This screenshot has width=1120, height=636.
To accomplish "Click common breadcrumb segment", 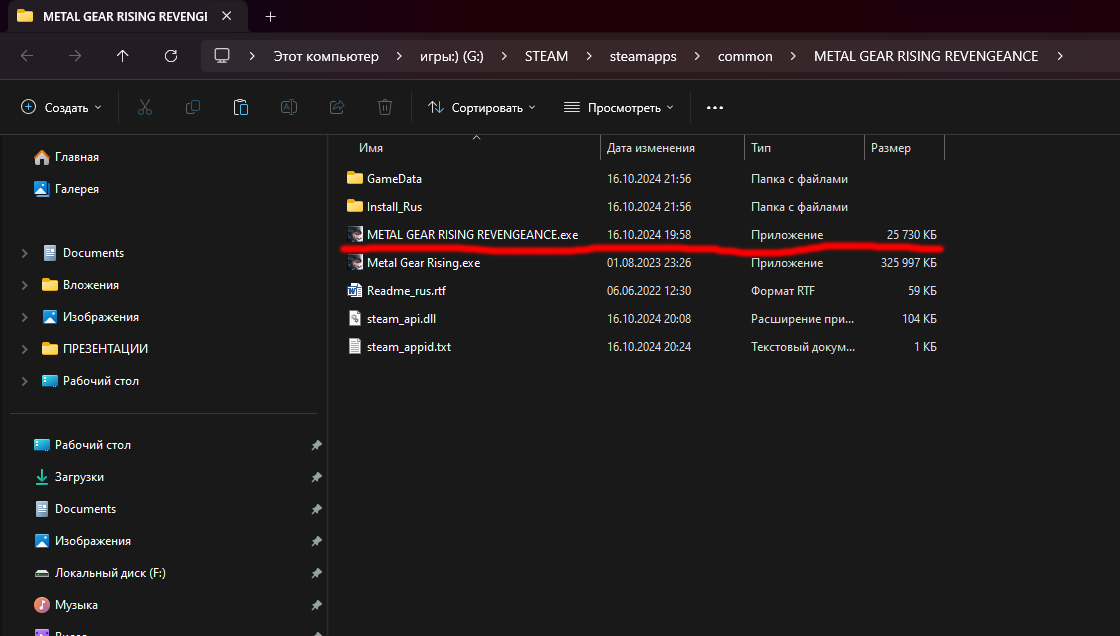I will pyautogui.click(x=745, y=56).
